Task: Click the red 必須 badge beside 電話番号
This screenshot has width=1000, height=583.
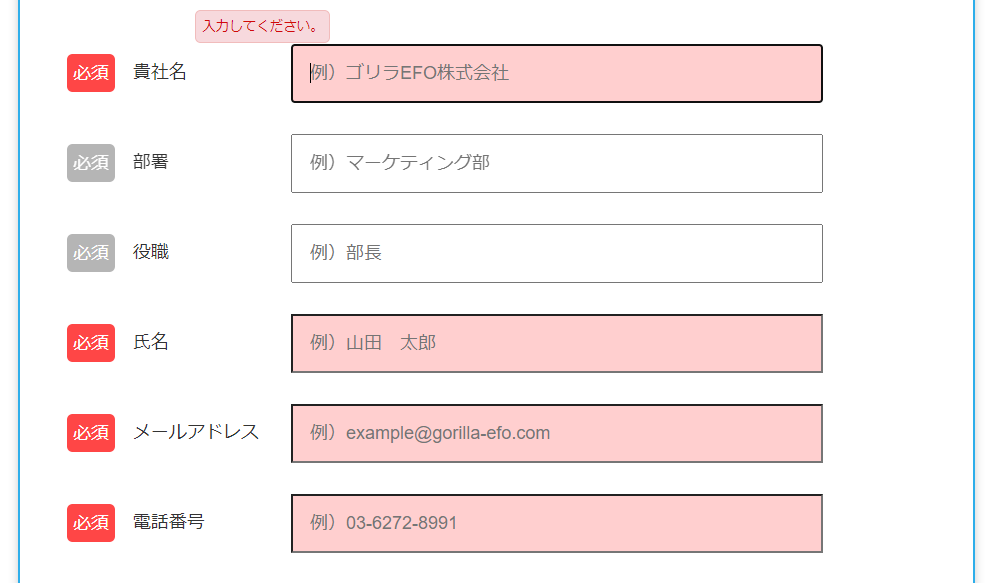Action: coord(90,523)
